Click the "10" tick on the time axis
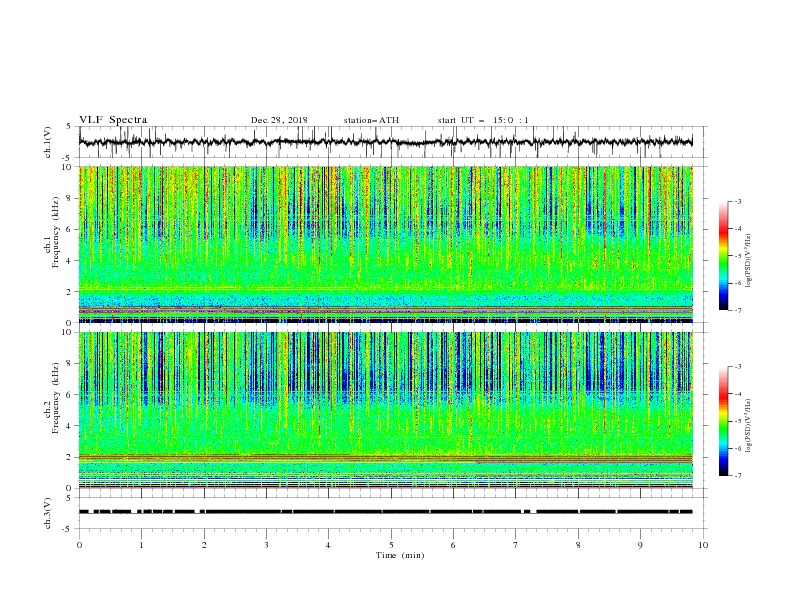Image resolution: width=792 pixels, height=612 pixels. pos(703,545)
